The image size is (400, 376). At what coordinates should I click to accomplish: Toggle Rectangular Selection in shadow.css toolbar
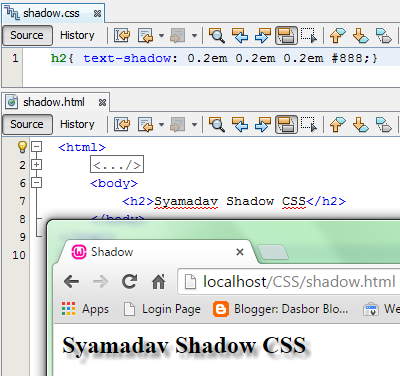coord(309,35)
